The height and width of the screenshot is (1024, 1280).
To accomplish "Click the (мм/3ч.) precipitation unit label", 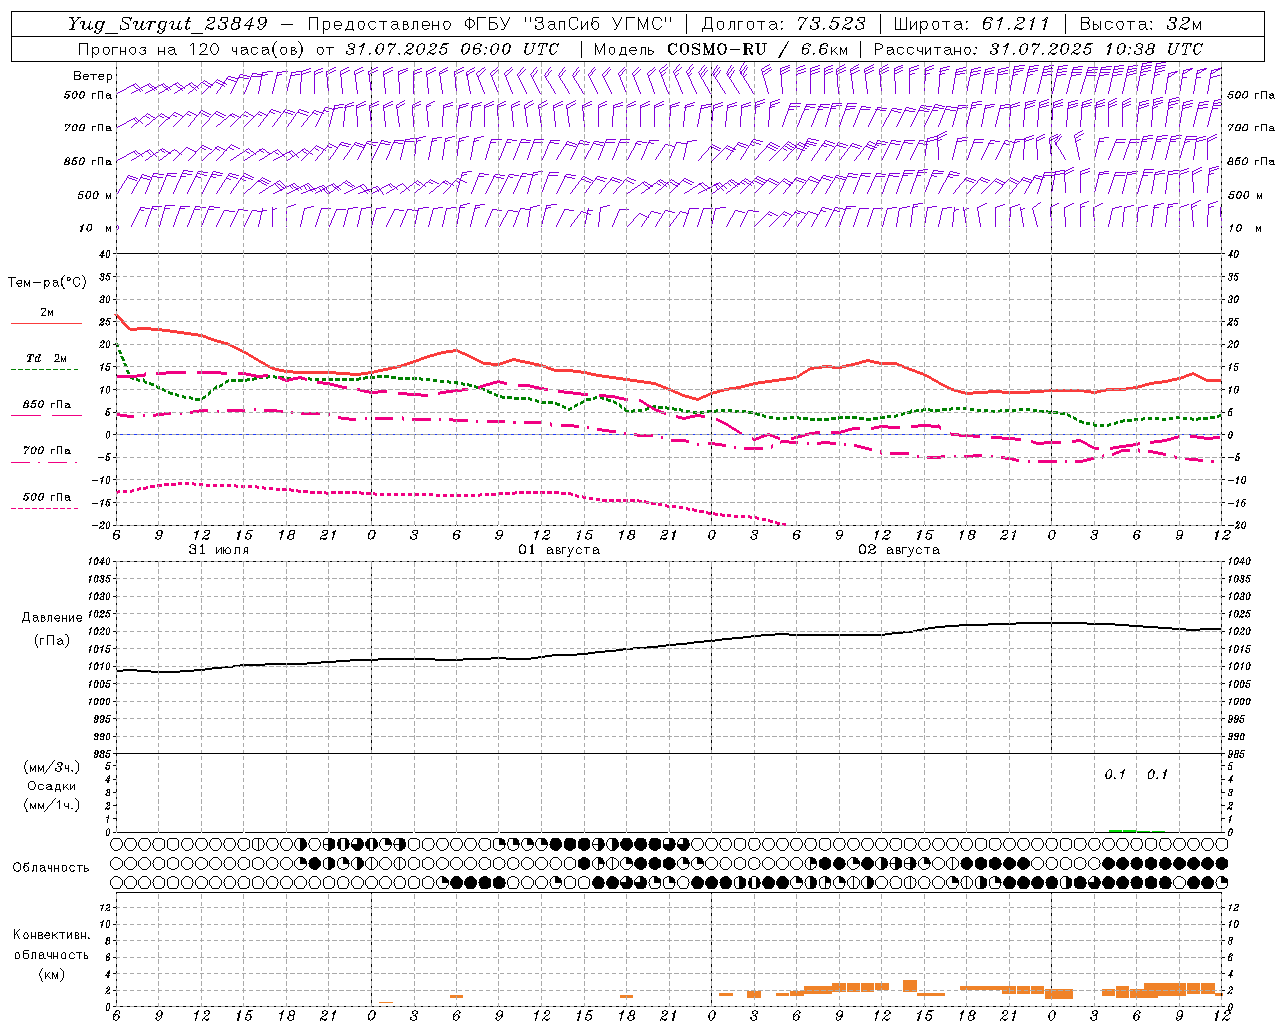I will [52, 767].
